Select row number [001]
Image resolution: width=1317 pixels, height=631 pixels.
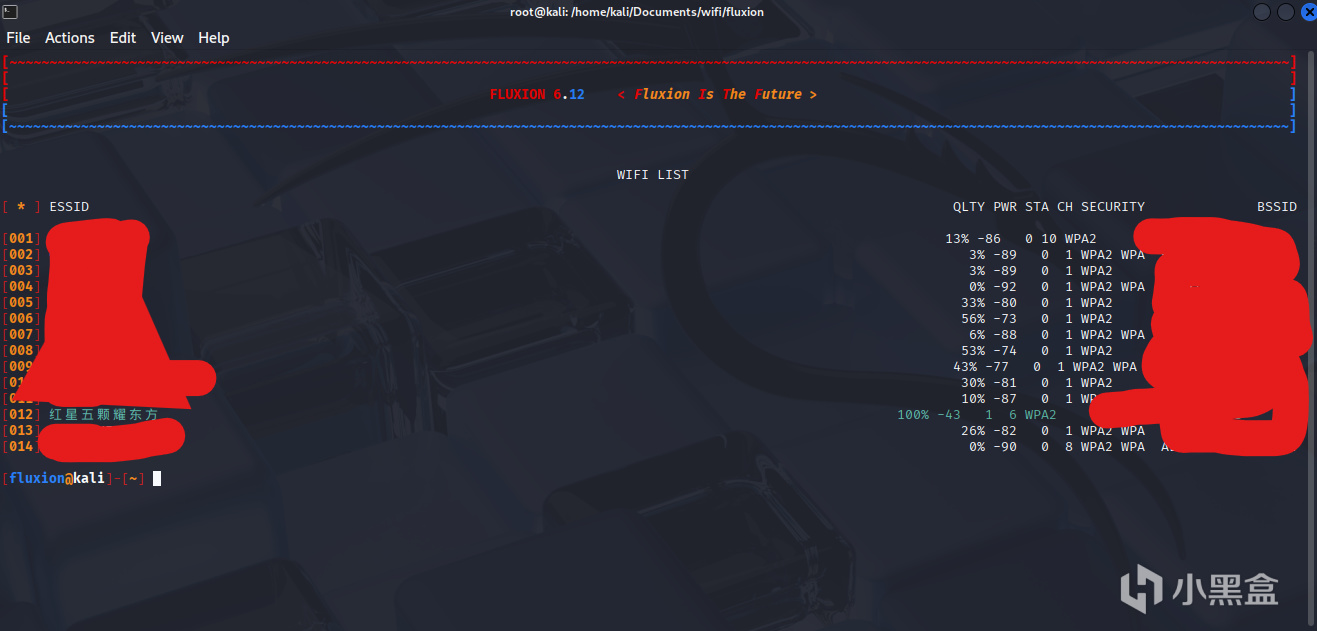21,239
